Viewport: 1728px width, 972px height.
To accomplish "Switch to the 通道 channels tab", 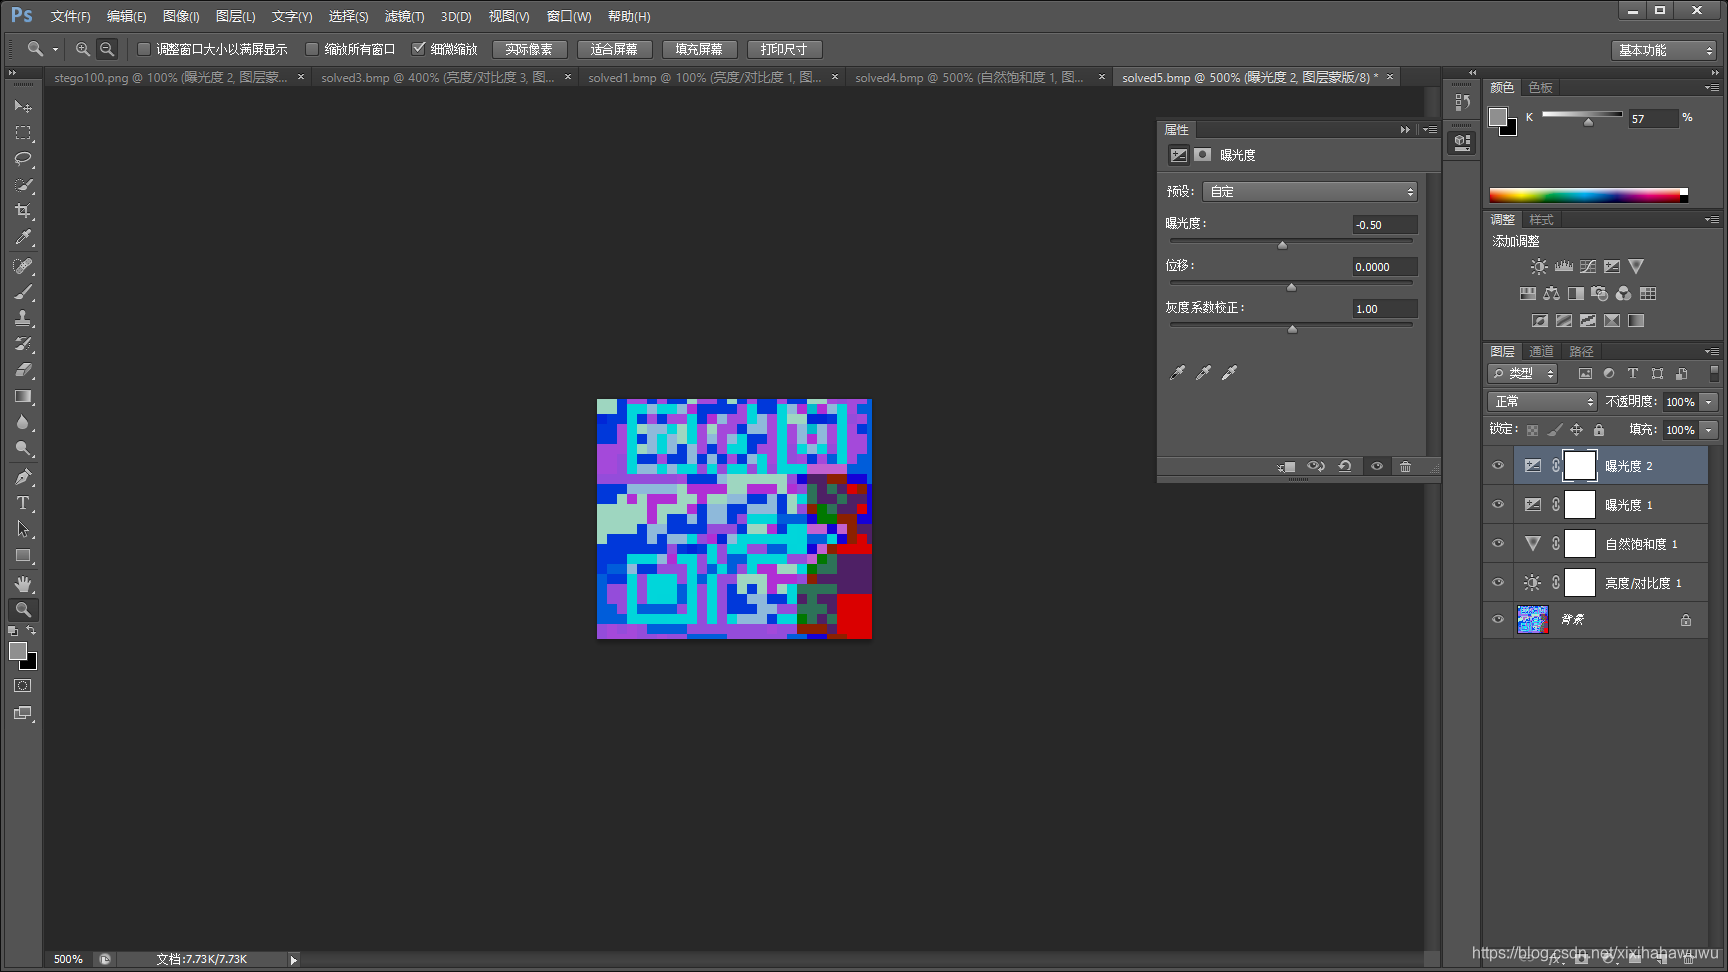I will 1541,352.
